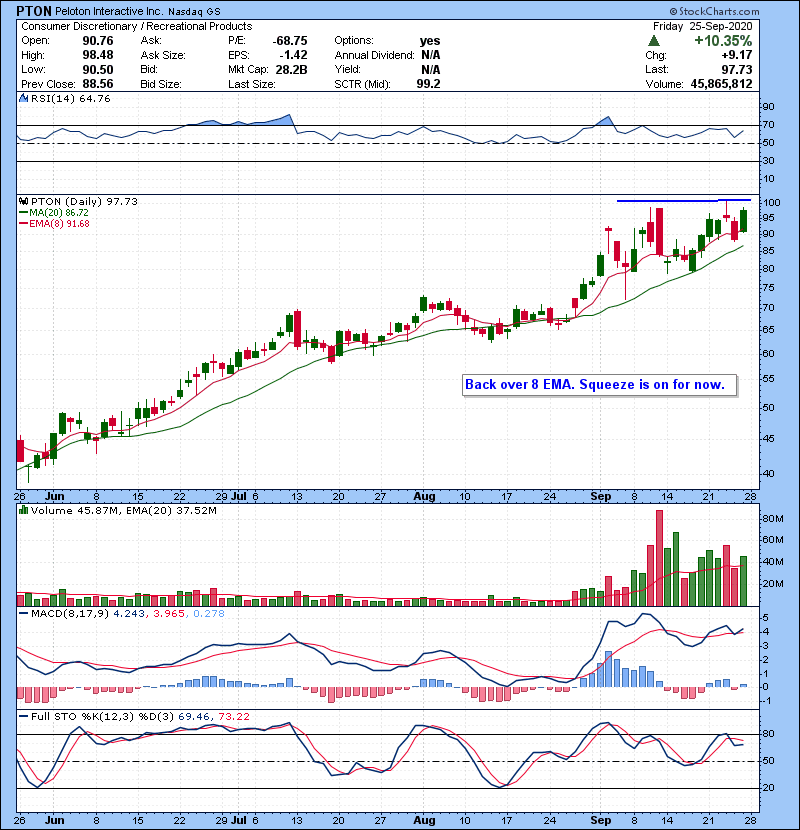Click the 'Jul' label on price chart axis
The image size is (800, 830).
(x=239, y=497)
